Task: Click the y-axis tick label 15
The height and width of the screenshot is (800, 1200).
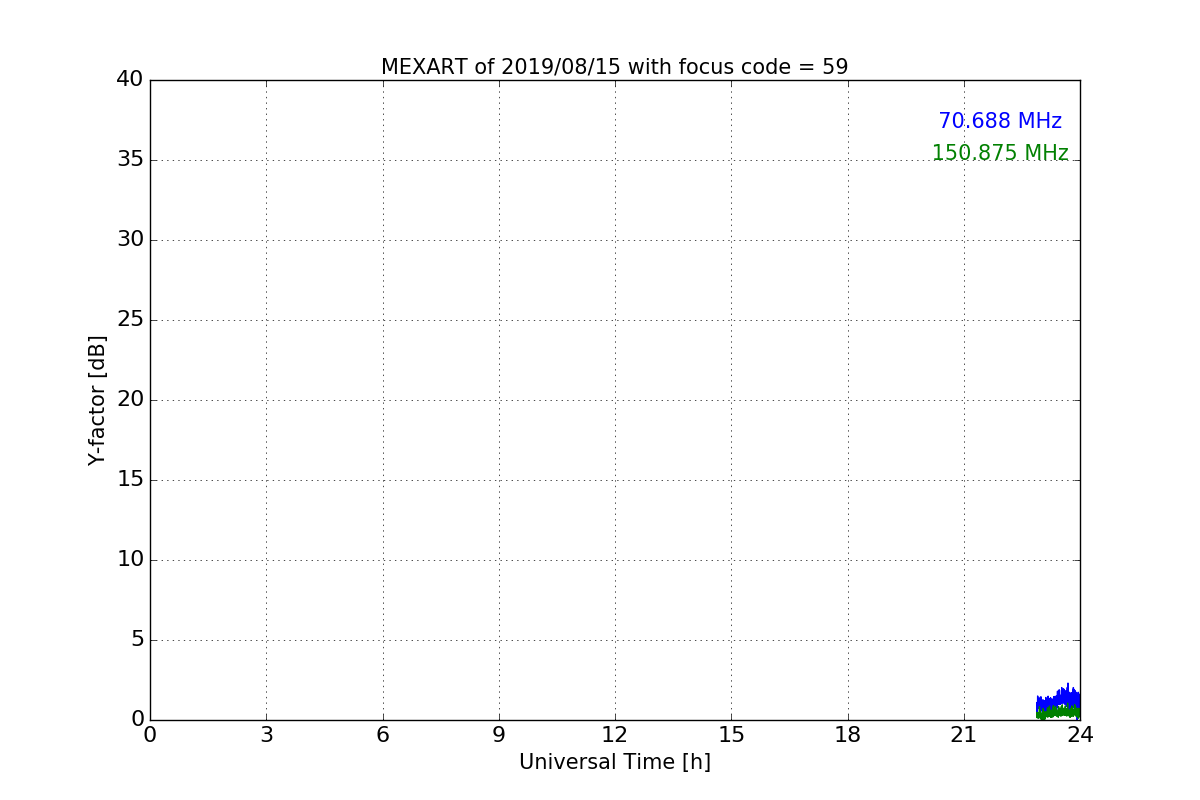Action: point(130,480)
